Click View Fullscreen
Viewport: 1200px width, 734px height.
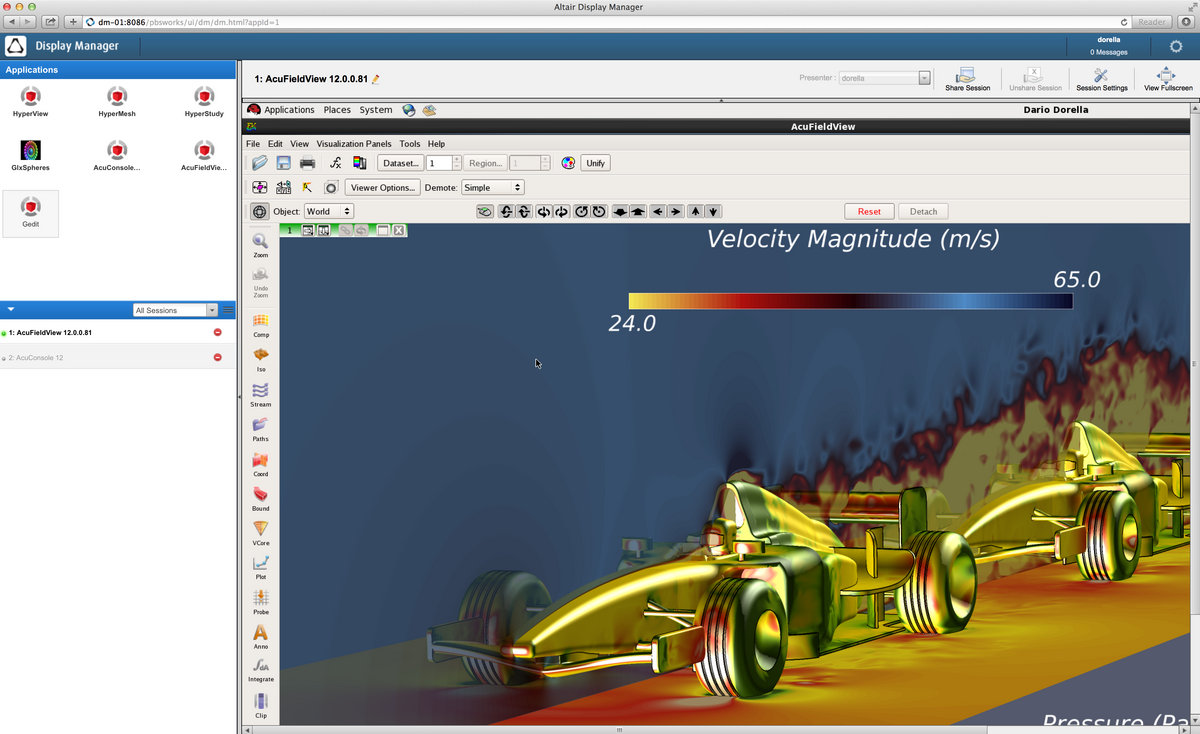point(1168,79)
